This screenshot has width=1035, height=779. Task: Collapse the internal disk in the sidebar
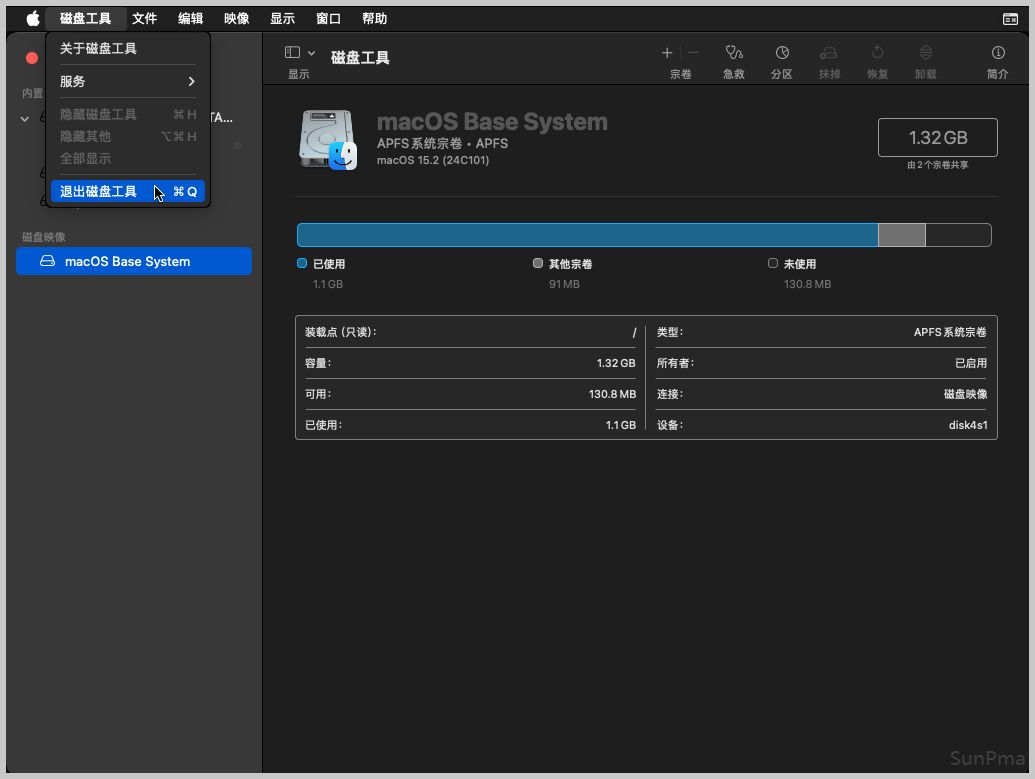(x=25, y=118)
